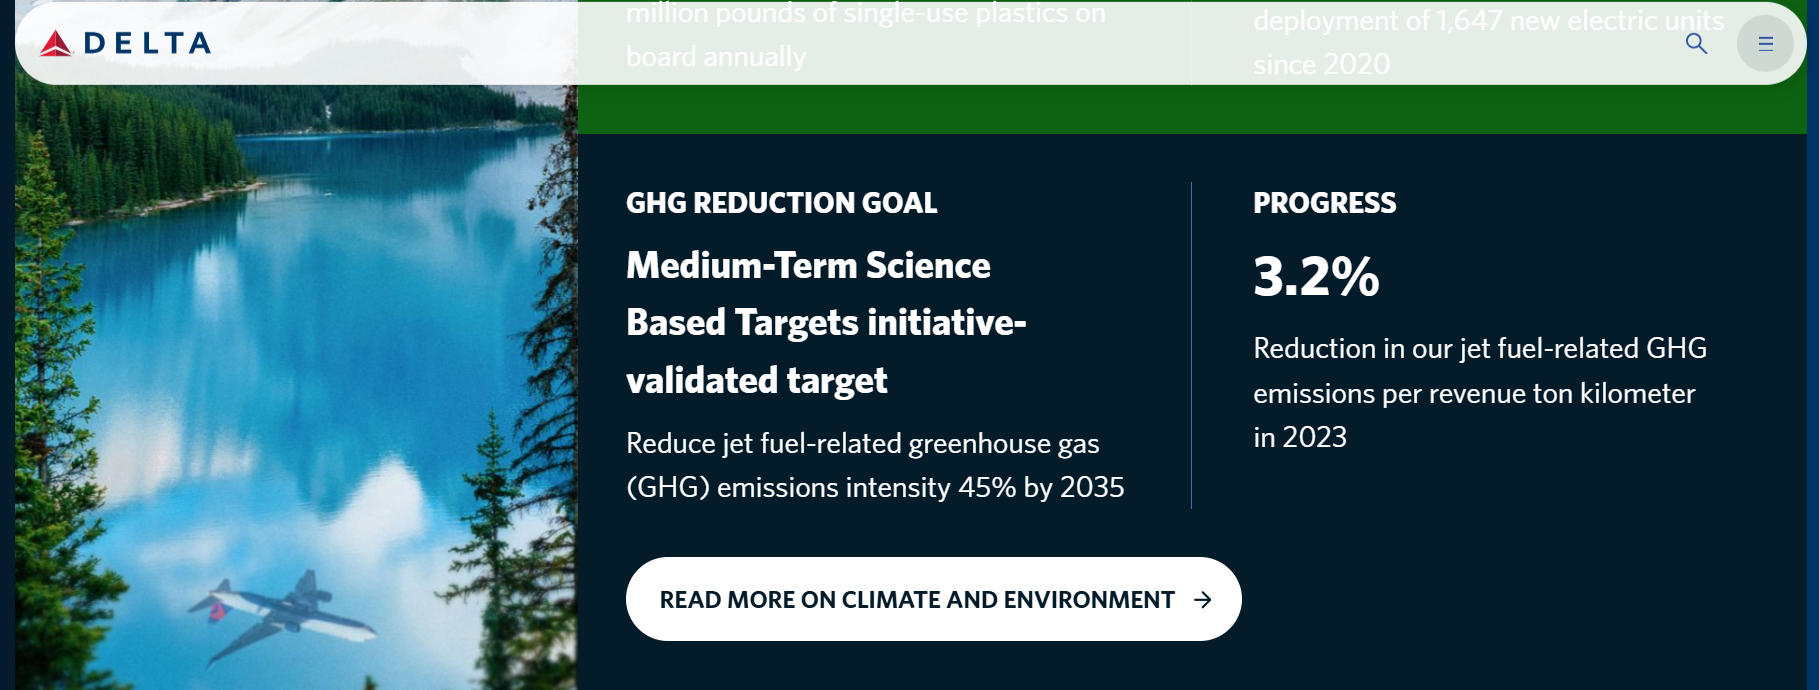This screenshot has height=690, width=1819.
Task: Click the single-use plastics statistic banner
Action: tap(866, 35)
